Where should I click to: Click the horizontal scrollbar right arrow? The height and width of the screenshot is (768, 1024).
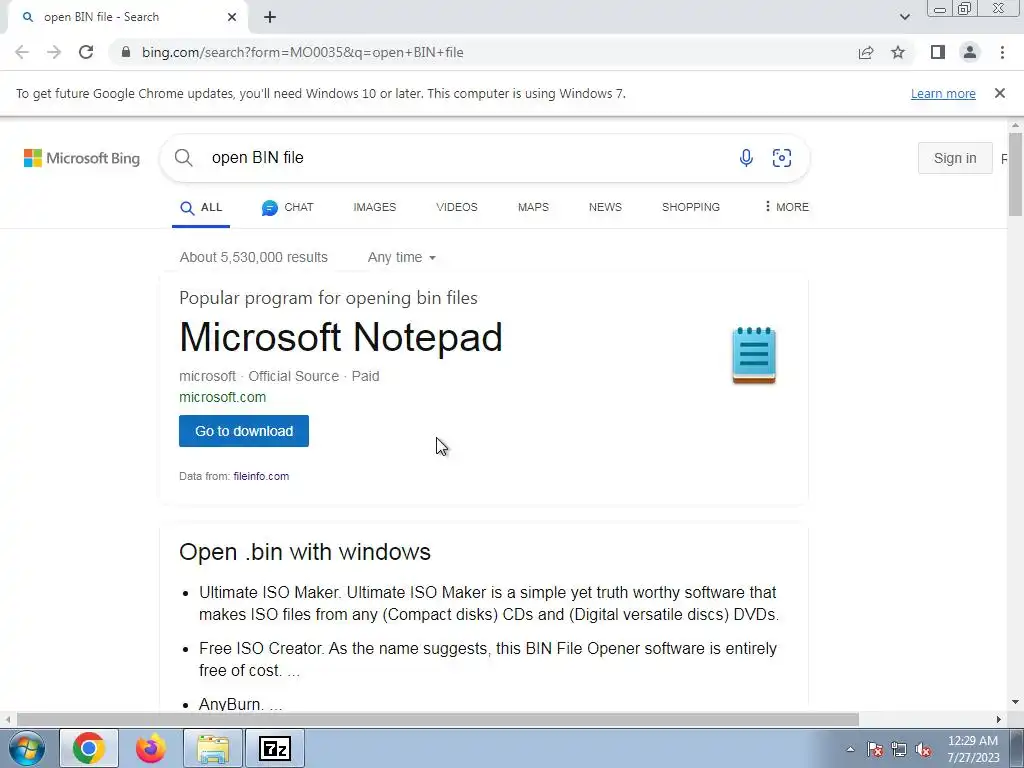point(998,719)
